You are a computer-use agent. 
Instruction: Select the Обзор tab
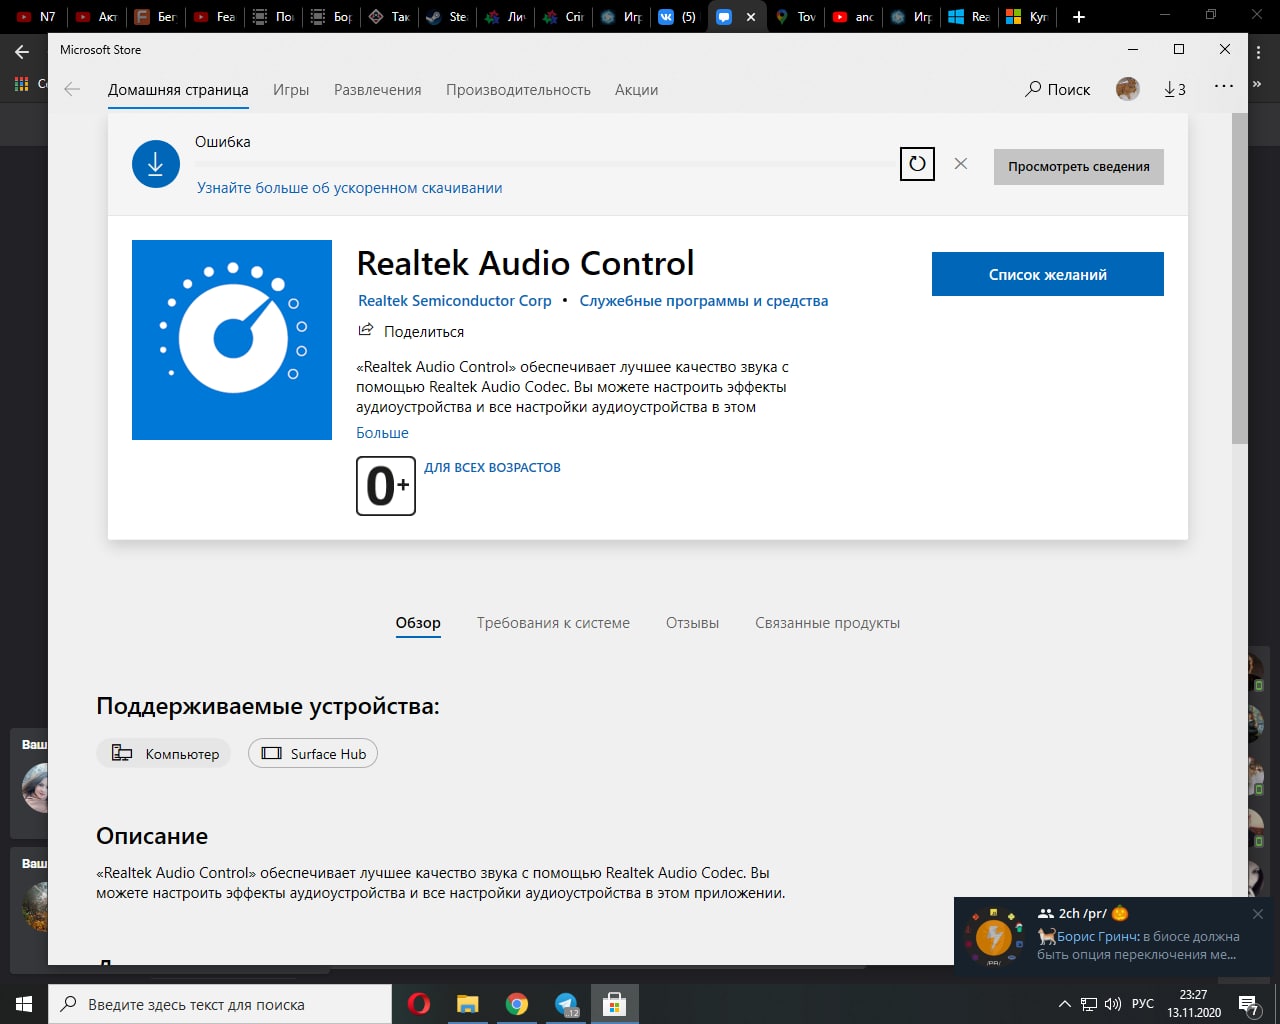(x=418, y=623)
